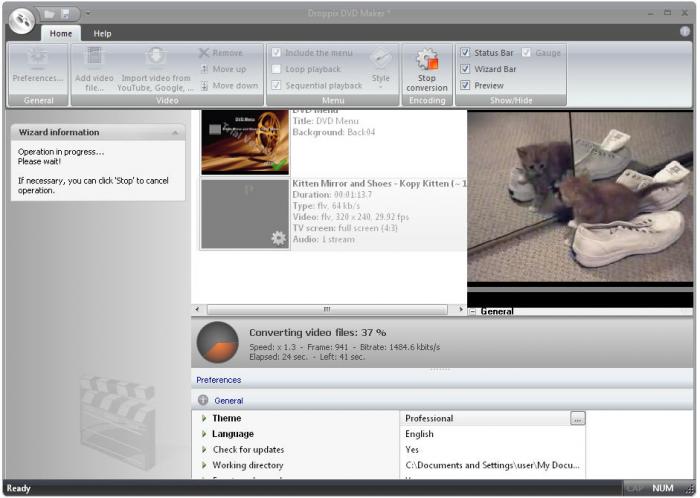Screen dimensions: 700x498
Task: Disable the Preview checkbox
Action: [465, 85]
